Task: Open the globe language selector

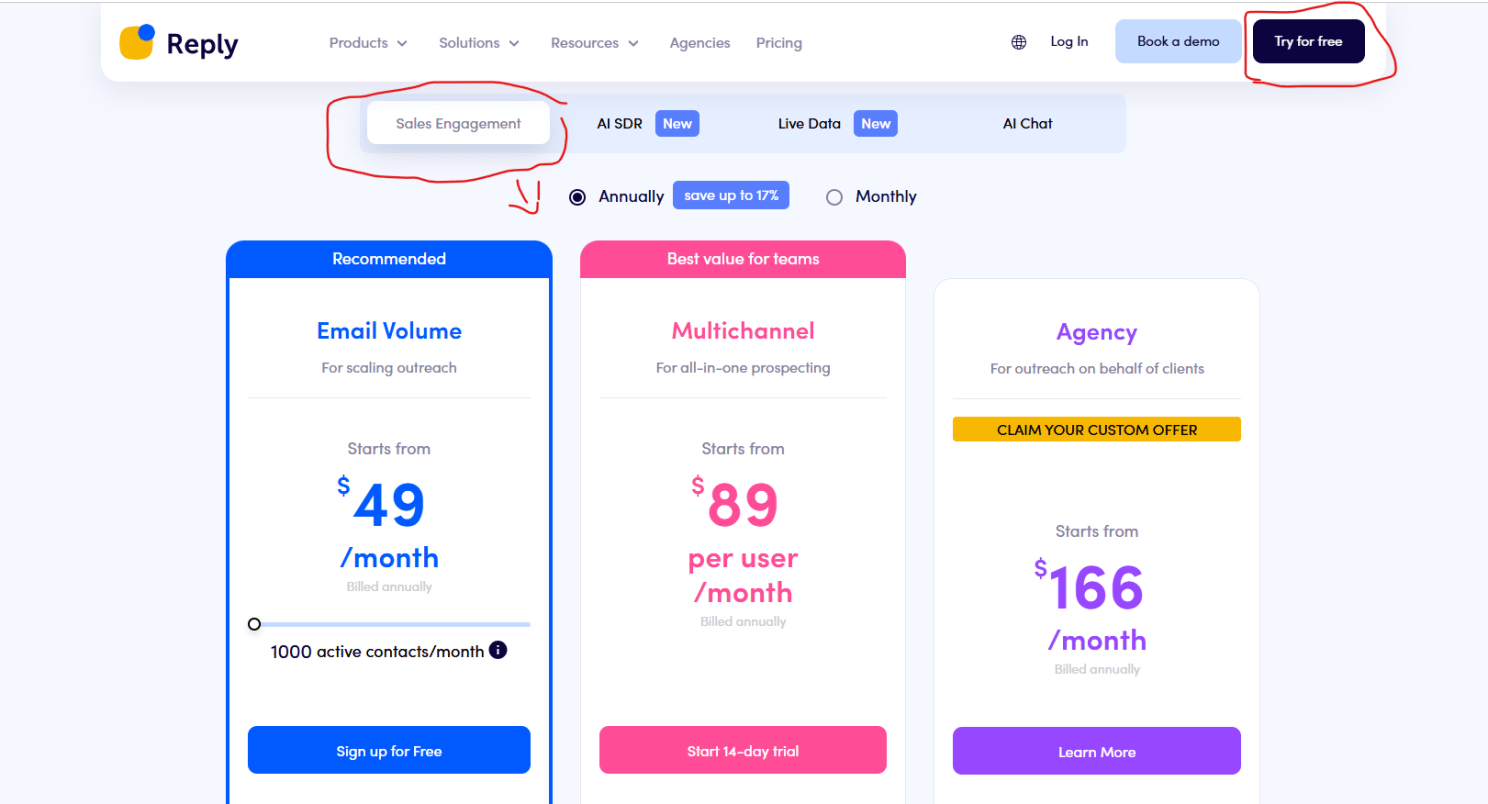Action: coord(1018,42)
